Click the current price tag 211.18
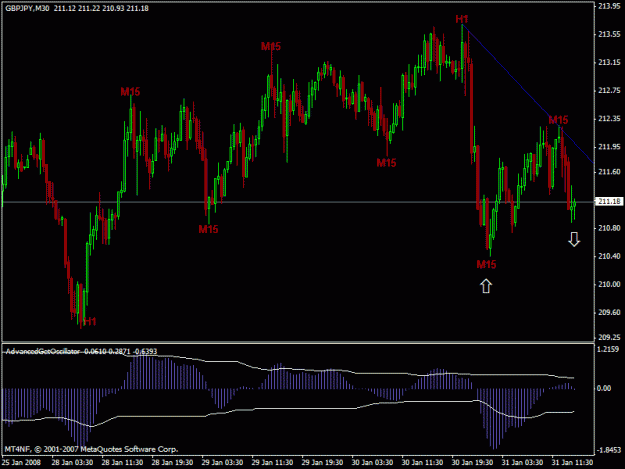Screen dimensions: 625x469 click(609, 201)
